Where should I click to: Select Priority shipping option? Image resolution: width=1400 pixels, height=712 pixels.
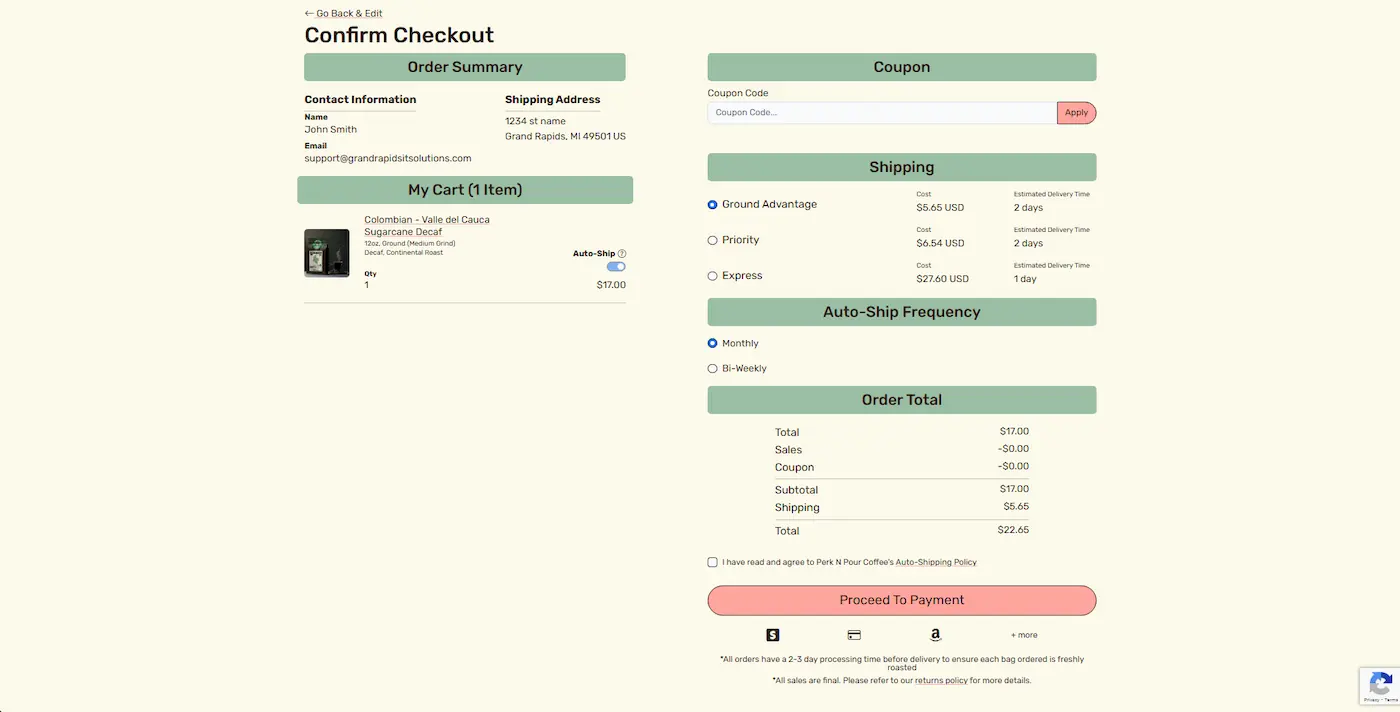click(x=713, y=240)
